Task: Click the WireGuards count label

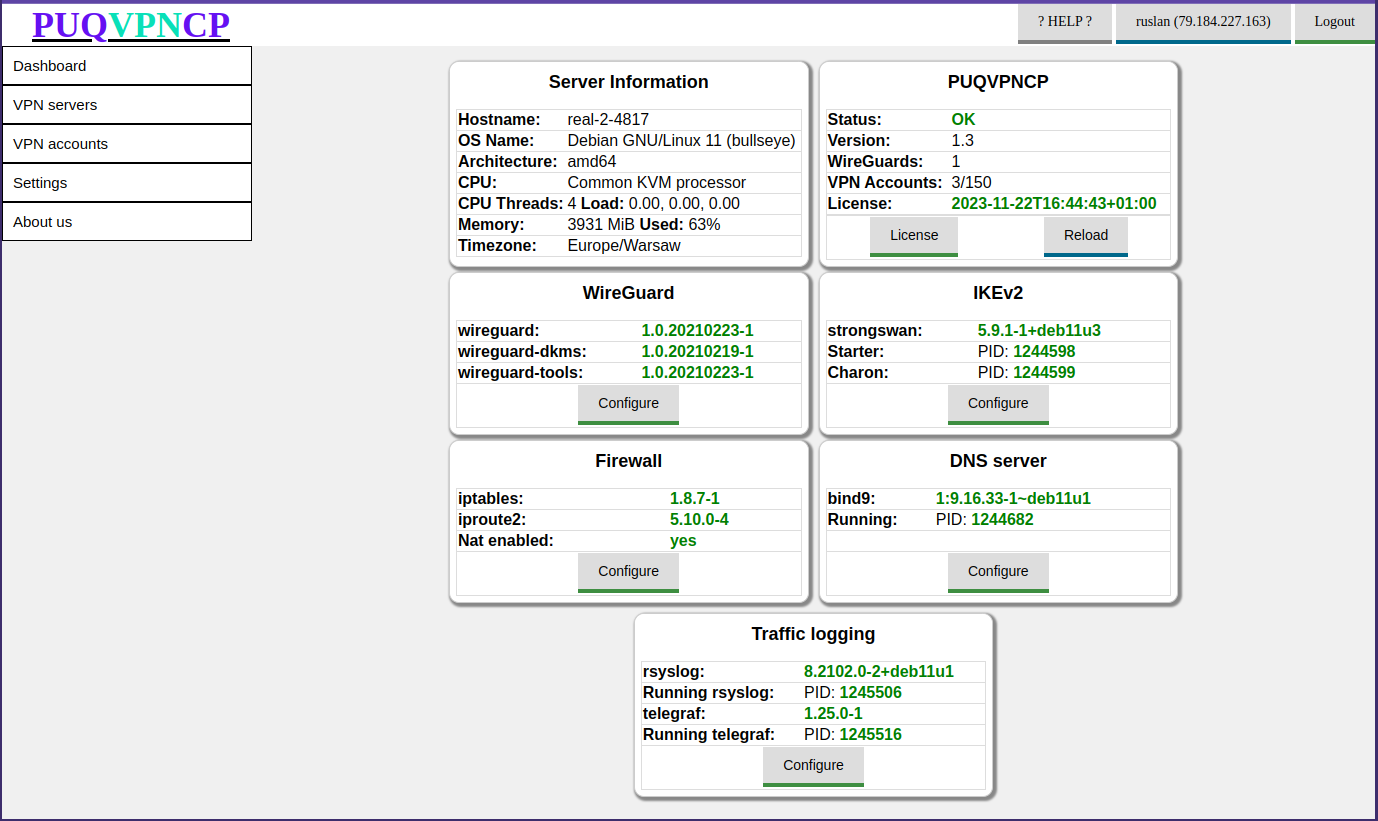Action: click(x=875, y=162)
